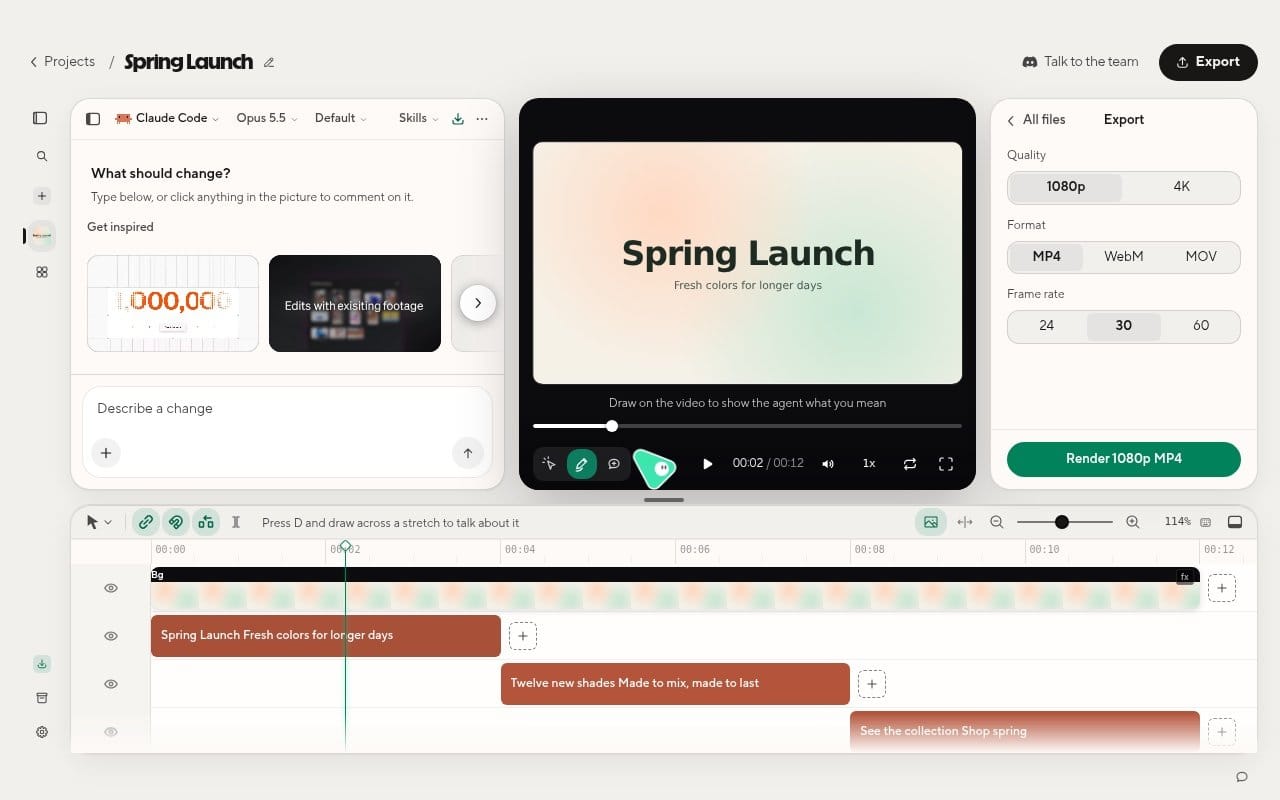The image size is (1280, 800).
Task: Open Talk to the team
Action: click(1080, 62)
